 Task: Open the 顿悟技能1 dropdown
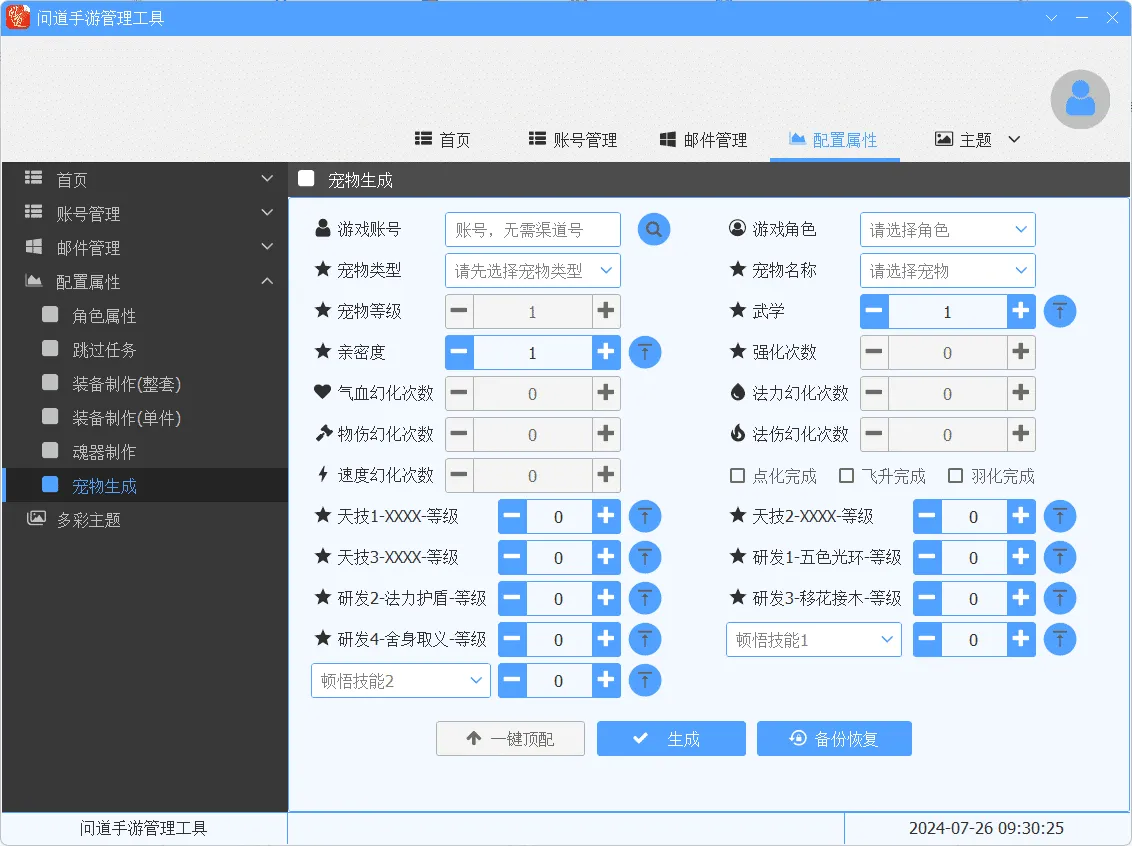[x=814, y=640]
